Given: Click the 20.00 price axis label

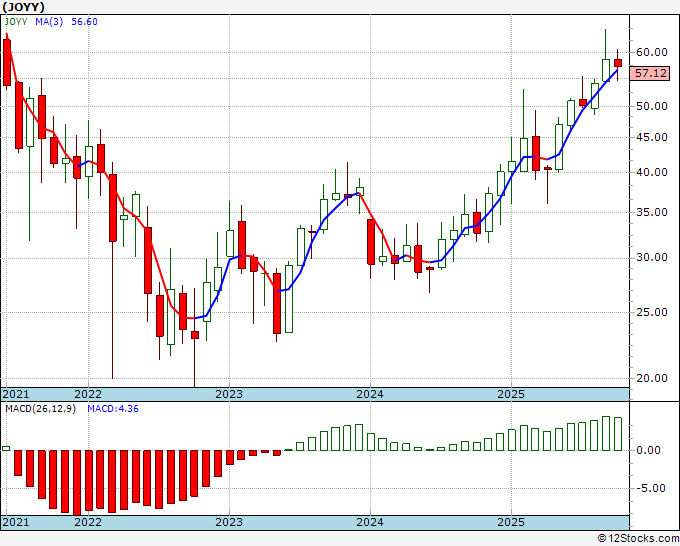Looking at the screenshot, I should point(652,378).
